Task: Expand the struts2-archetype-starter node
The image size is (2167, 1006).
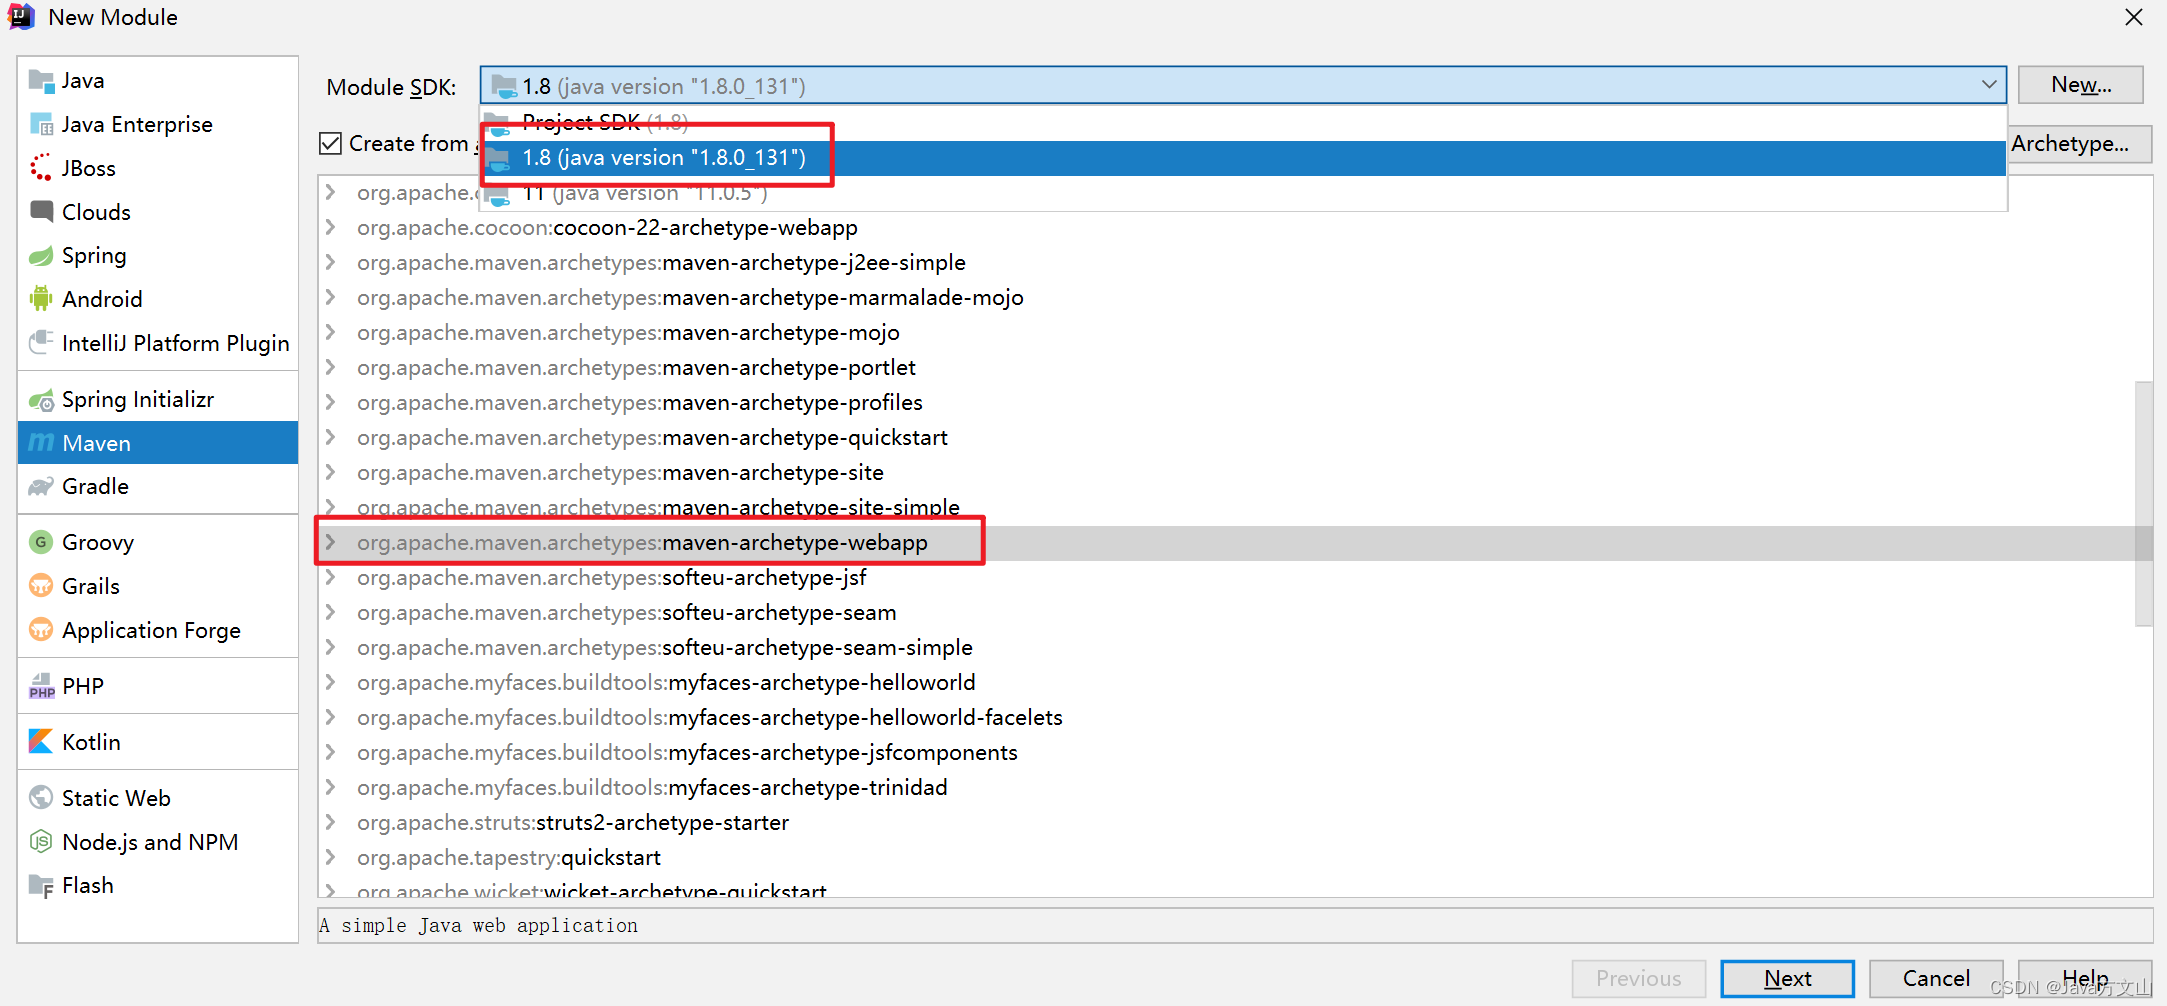Action: coord(331,823)
